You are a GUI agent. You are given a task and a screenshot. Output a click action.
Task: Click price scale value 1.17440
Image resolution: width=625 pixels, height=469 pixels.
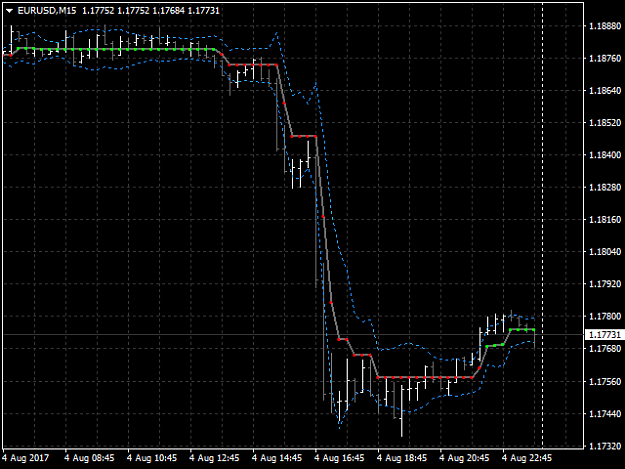605,414
